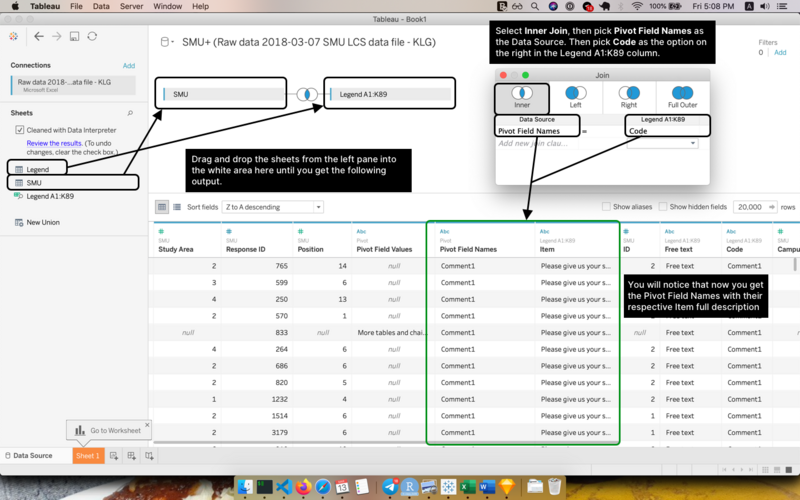Image resolution: width=800 pixels, height=500 pixels.
Task: Uncheck Cleaned with Data Interpreter
Action: pos(19,130)
